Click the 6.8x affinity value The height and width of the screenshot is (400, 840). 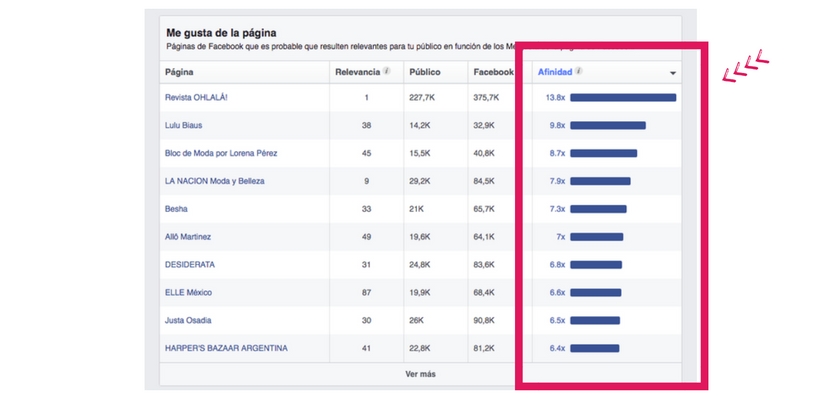tap(557, 265)
